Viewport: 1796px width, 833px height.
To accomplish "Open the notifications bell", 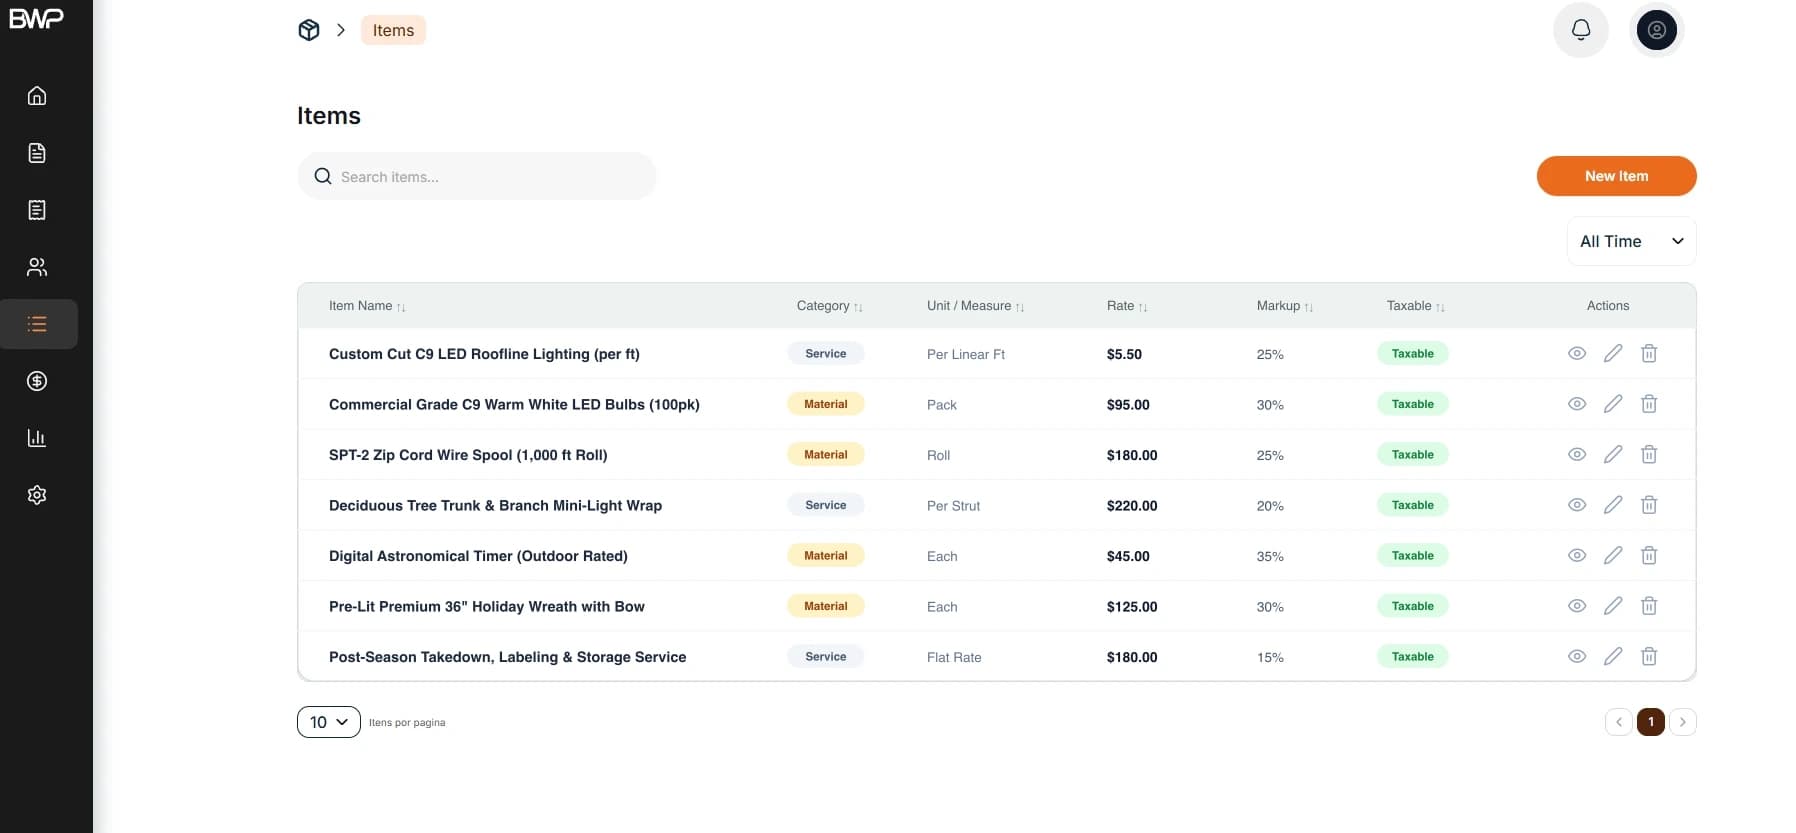I will point(1580,30).
